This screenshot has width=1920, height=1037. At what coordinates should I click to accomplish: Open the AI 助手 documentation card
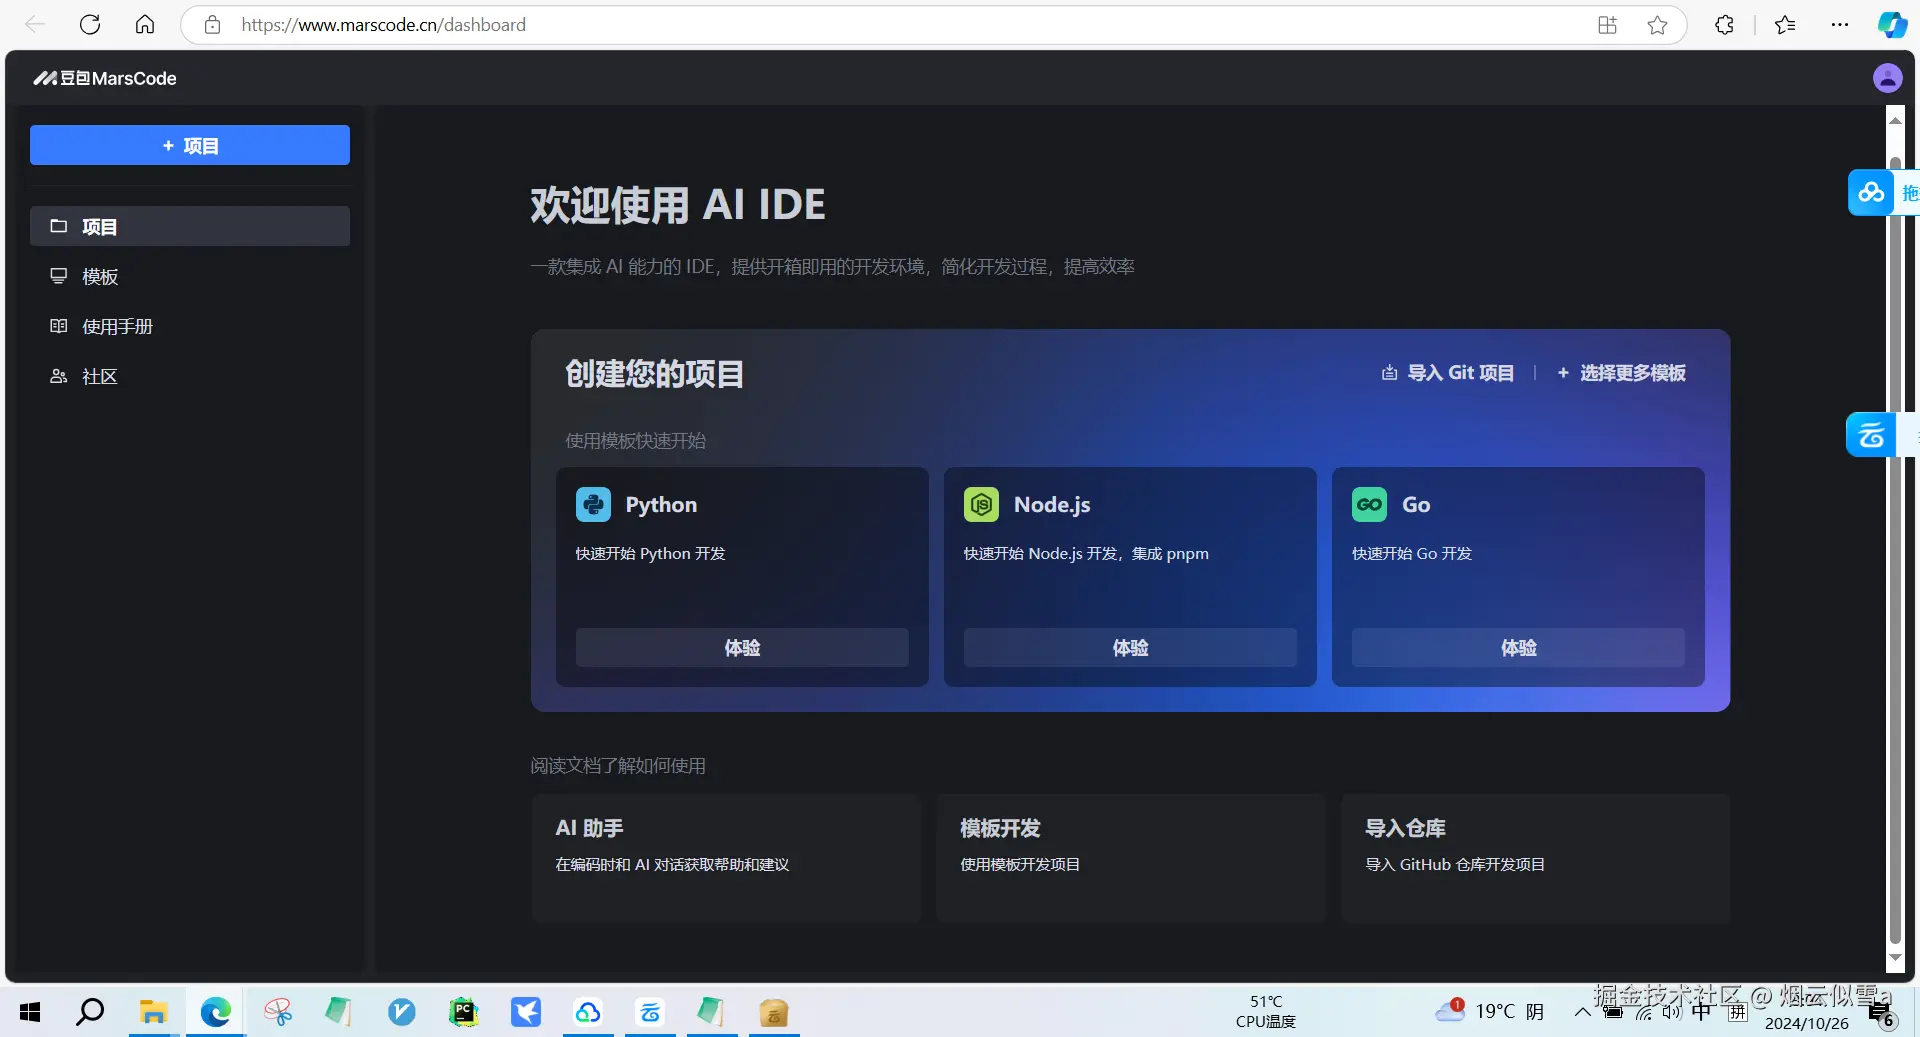726,858
